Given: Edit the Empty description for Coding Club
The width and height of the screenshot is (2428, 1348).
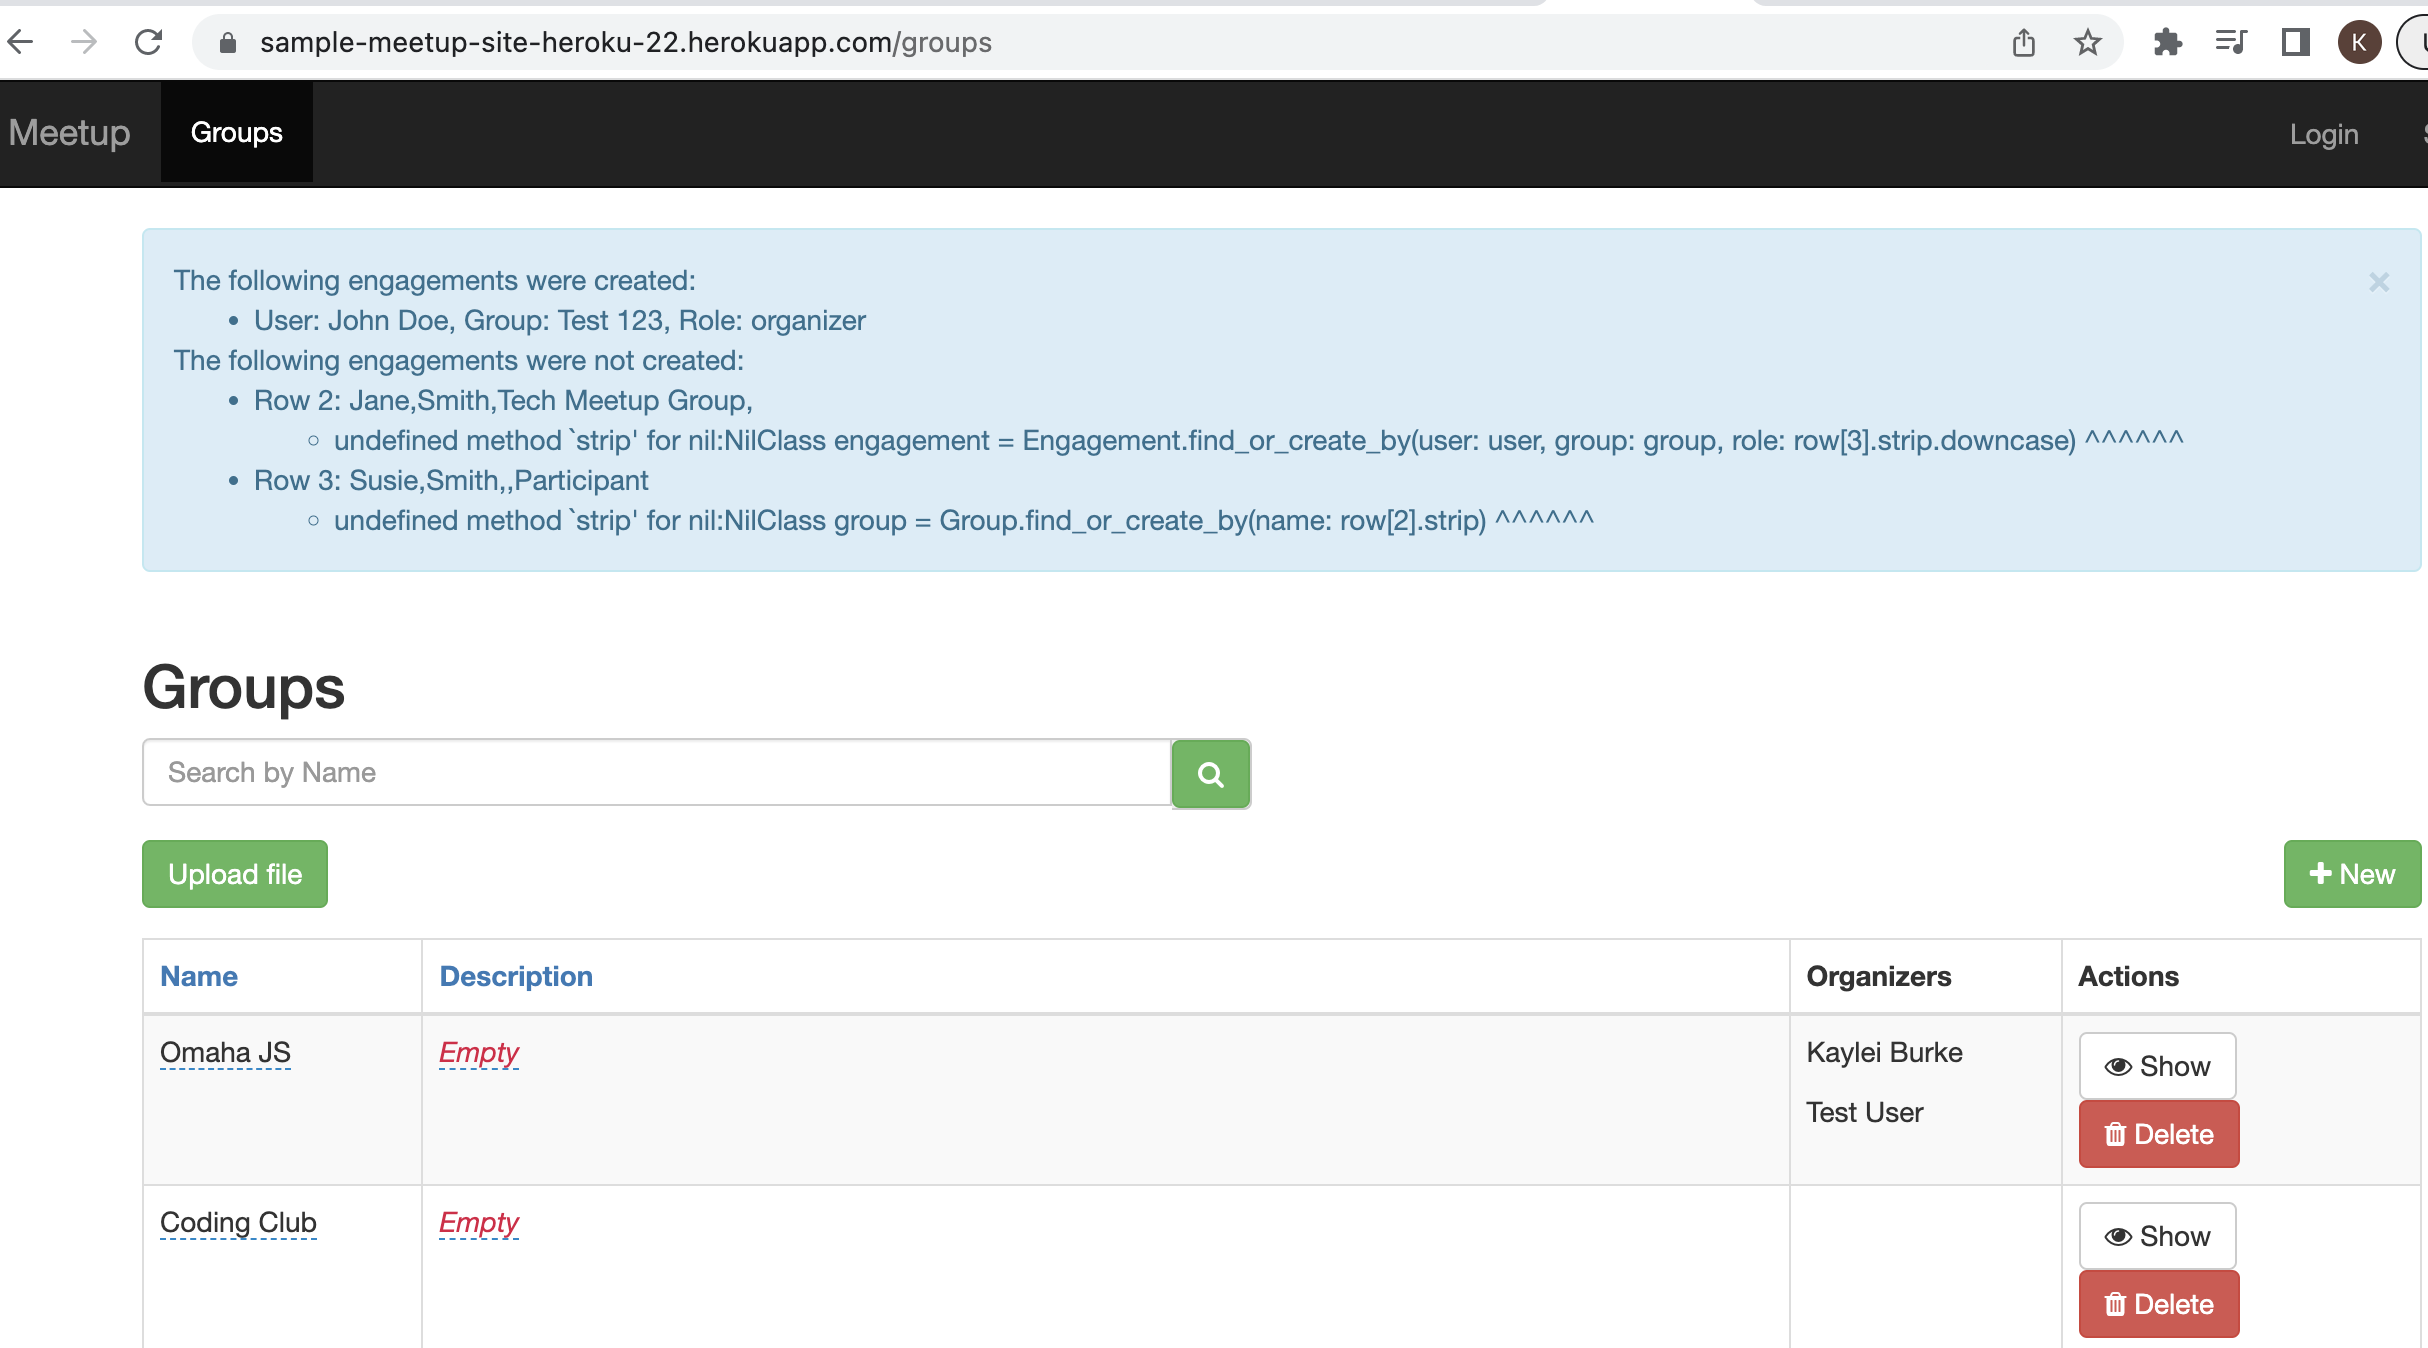Looking at the screenshot, I should pos(479,1223).
